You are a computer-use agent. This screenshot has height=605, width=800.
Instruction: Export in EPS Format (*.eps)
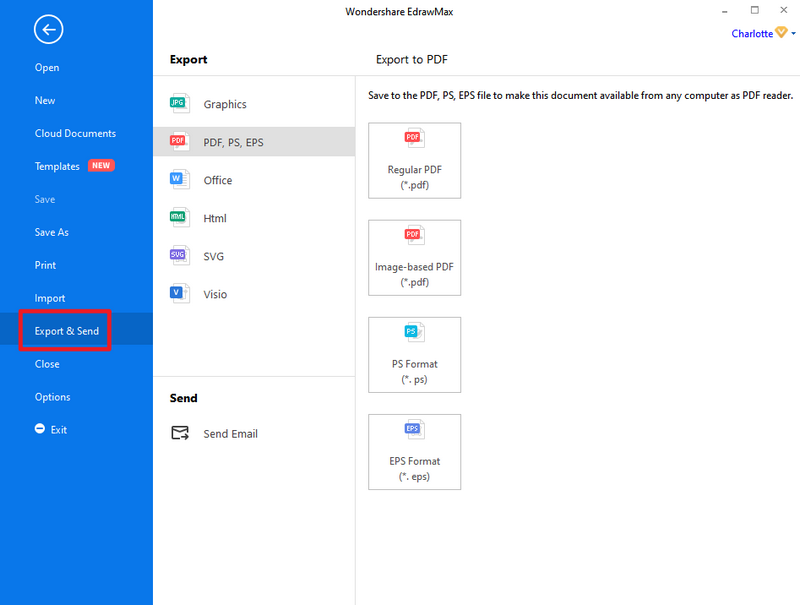(414, 452)
